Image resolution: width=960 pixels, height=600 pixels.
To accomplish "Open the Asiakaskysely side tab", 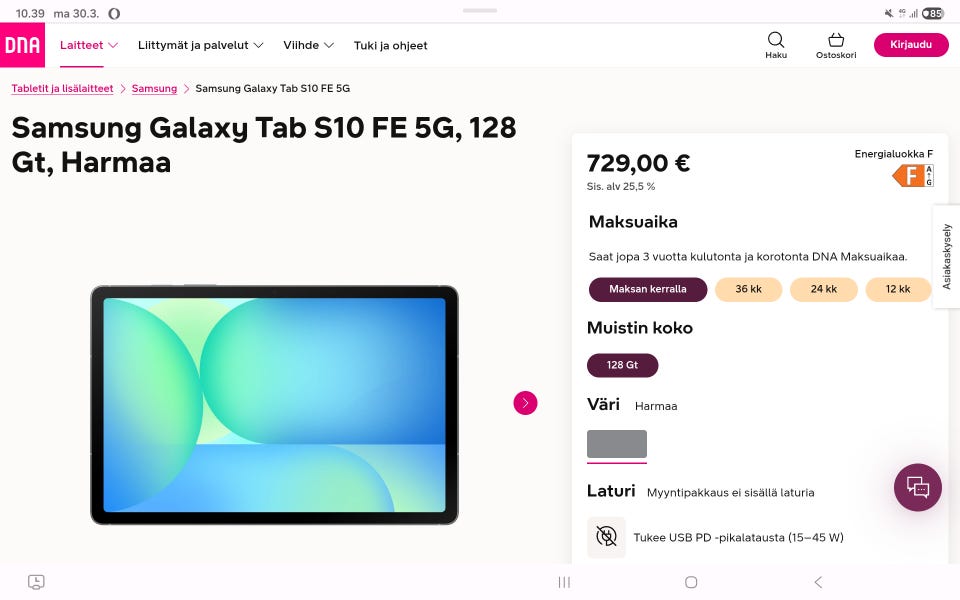I will [947, 256].
